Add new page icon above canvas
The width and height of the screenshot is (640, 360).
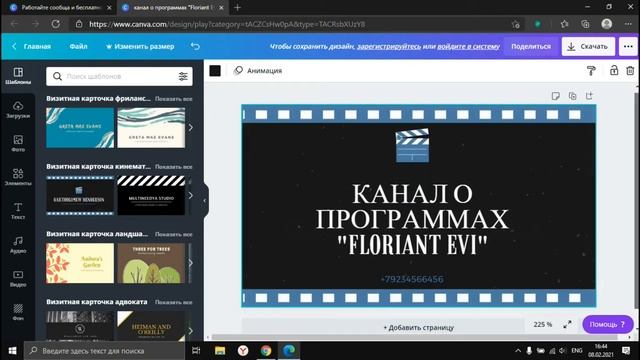pyautogui.click(x=589, y=96)
